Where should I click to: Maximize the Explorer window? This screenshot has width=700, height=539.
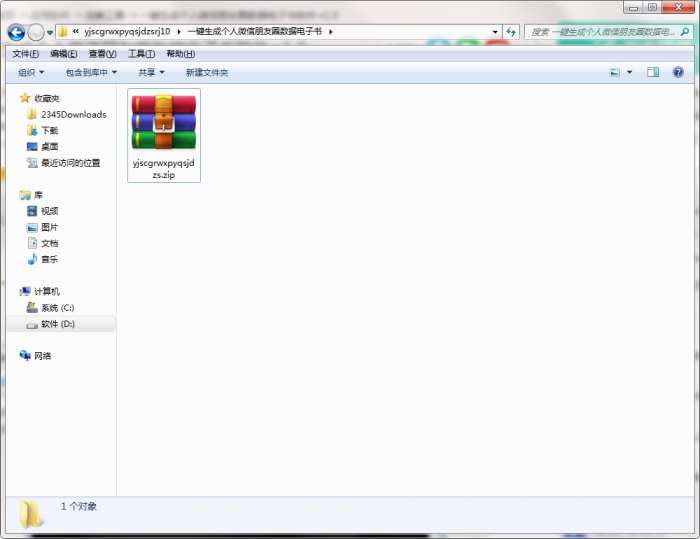click(652, 7)
